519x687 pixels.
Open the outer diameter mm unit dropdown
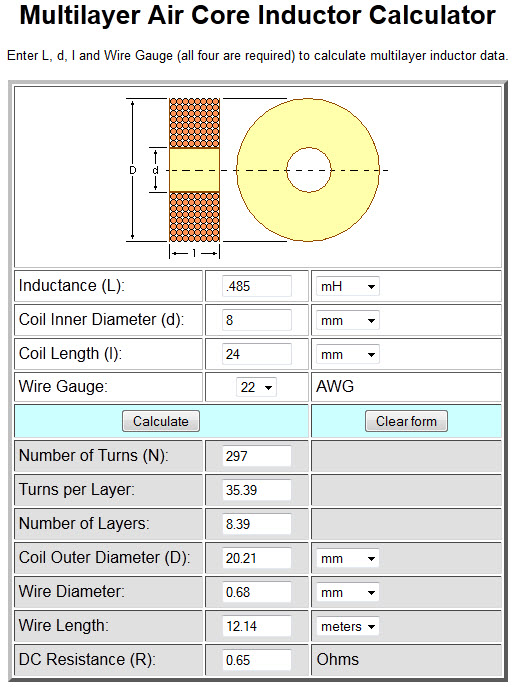coord(347,559)
